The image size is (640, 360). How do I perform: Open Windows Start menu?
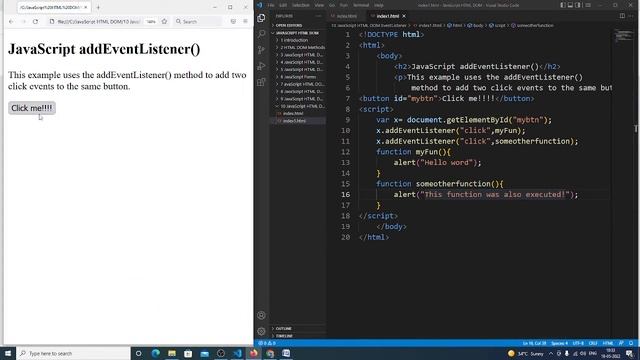pyautogui.click(x=8, y=353)
